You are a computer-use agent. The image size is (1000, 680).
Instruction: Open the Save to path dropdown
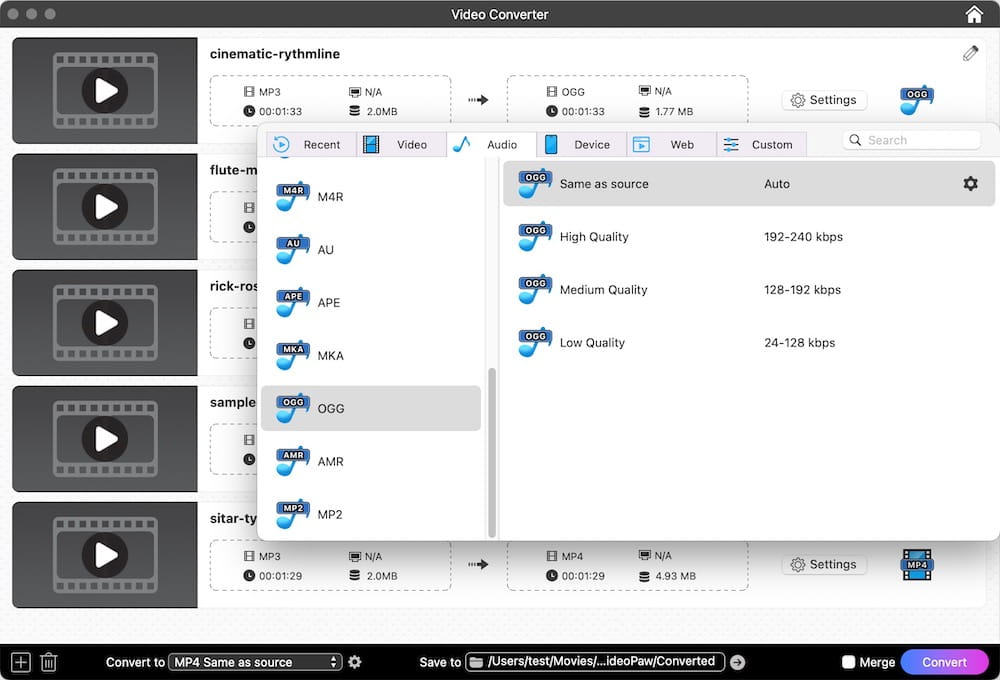click(595, 662)
